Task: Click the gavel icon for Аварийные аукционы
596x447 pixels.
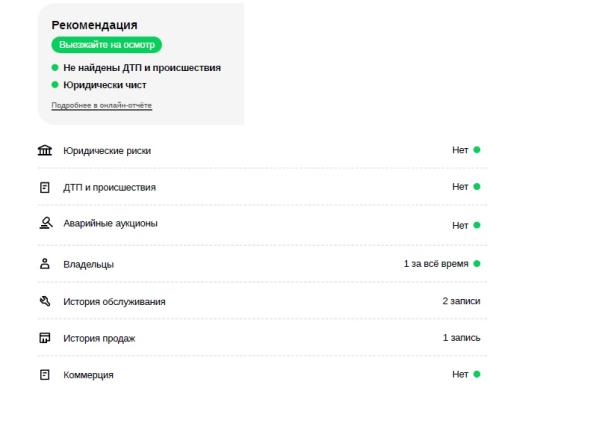Action: click(46, 223)
